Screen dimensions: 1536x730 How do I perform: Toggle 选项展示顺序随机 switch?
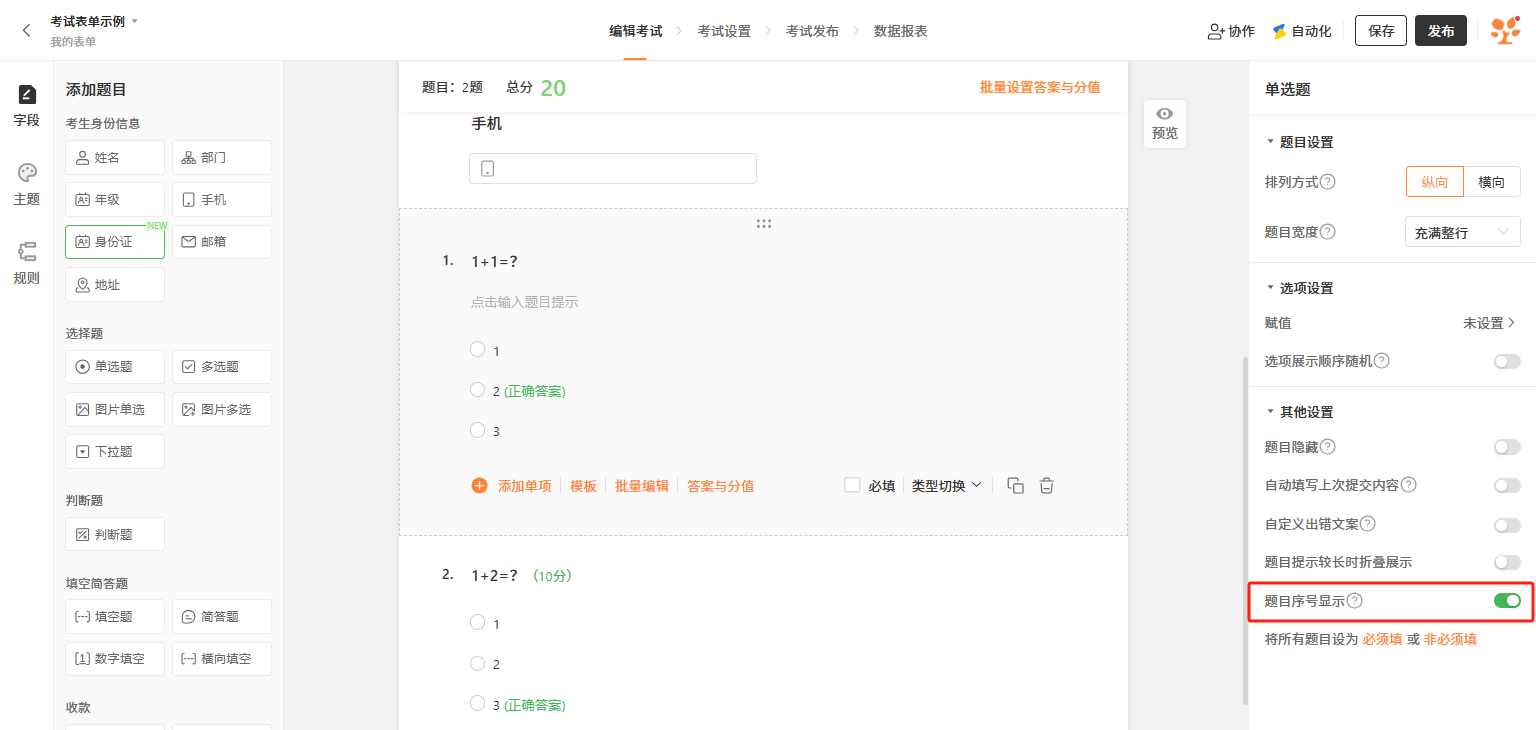pyautogui.click(x=1507, y=361)
